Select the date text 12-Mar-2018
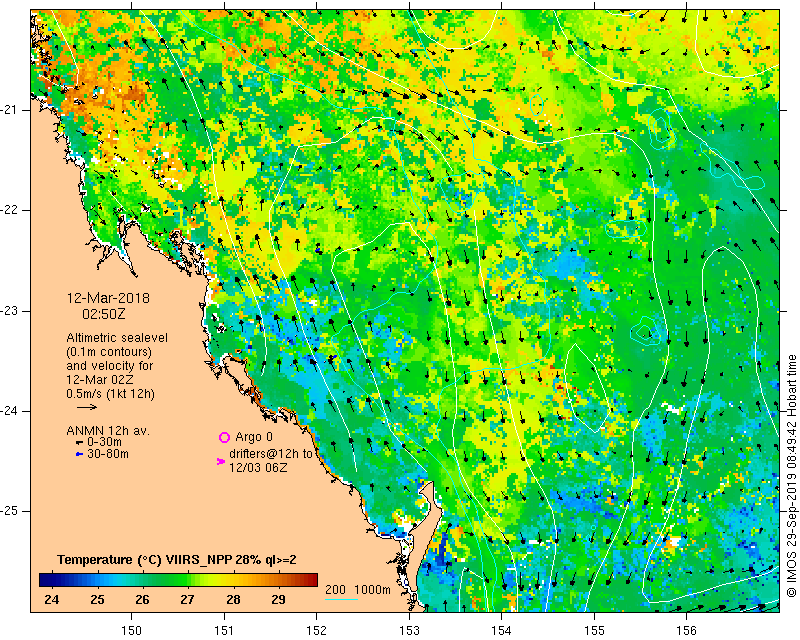 pyautogui.click(x=108, y=298)
